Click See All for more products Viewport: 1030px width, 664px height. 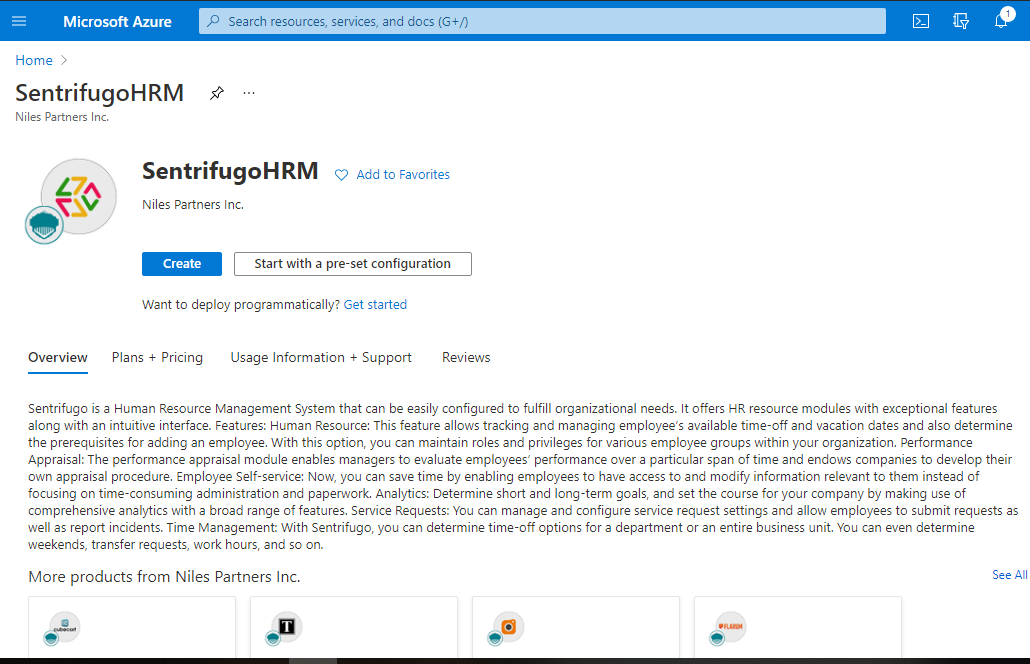click(x=1009, y=575)
